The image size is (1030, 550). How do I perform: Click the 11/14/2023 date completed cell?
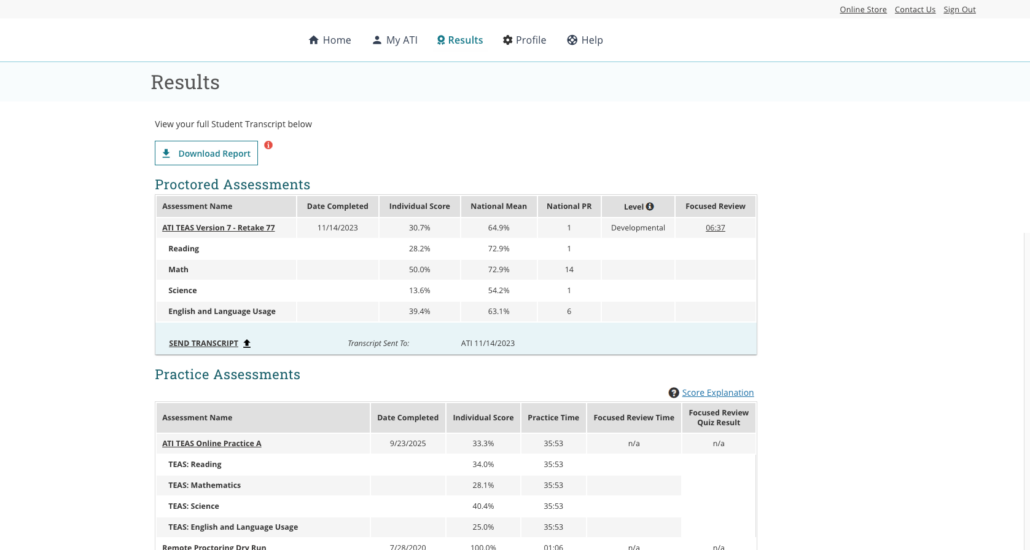tap(338, 227)
